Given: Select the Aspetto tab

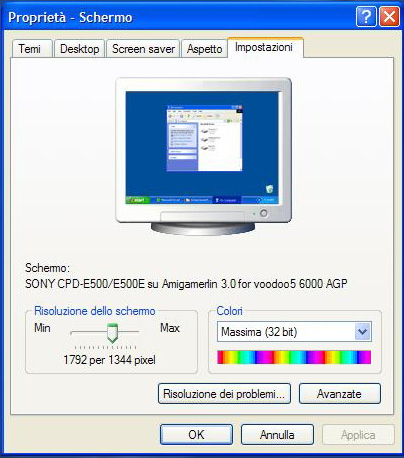Looking at the screenshot, I should pos(204,49).
